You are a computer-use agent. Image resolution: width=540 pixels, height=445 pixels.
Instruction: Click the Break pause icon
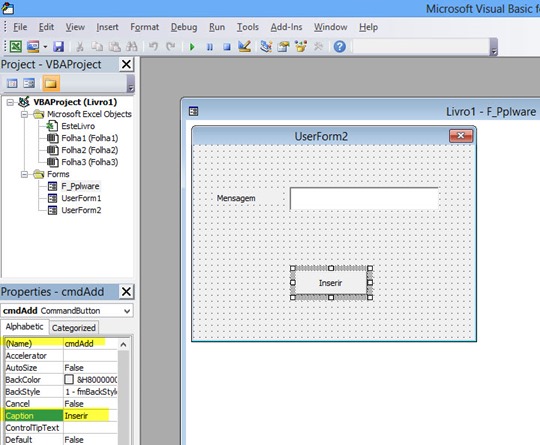click(209, 46)
